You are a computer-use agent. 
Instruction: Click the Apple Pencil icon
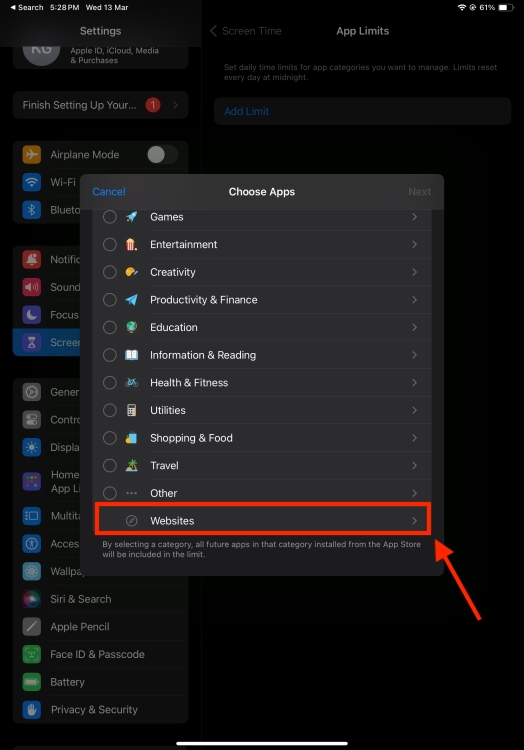pyautogui.click(x=32, y=627)
